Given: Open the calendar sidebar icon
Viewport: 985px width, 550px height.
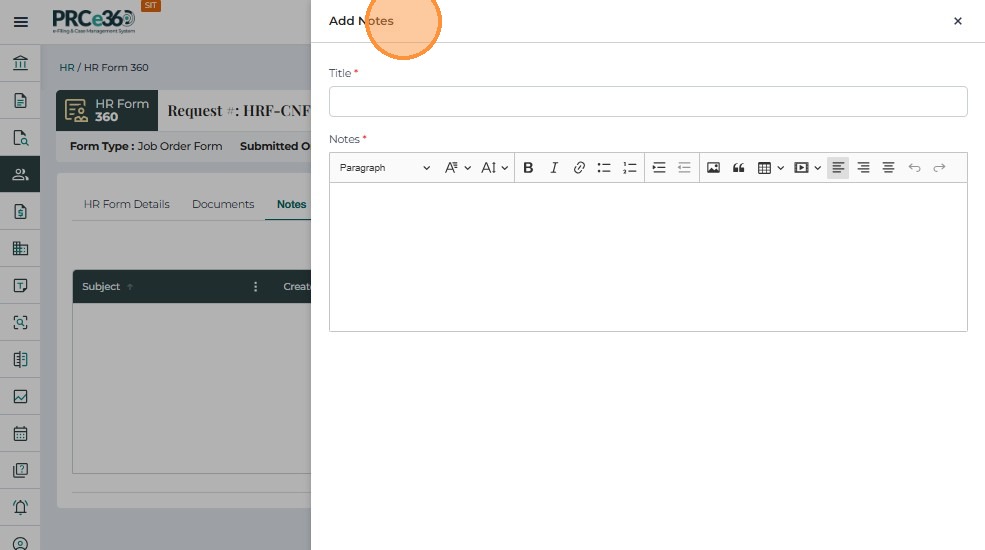Looking at the screenshot, I should [x=20, y=434].
